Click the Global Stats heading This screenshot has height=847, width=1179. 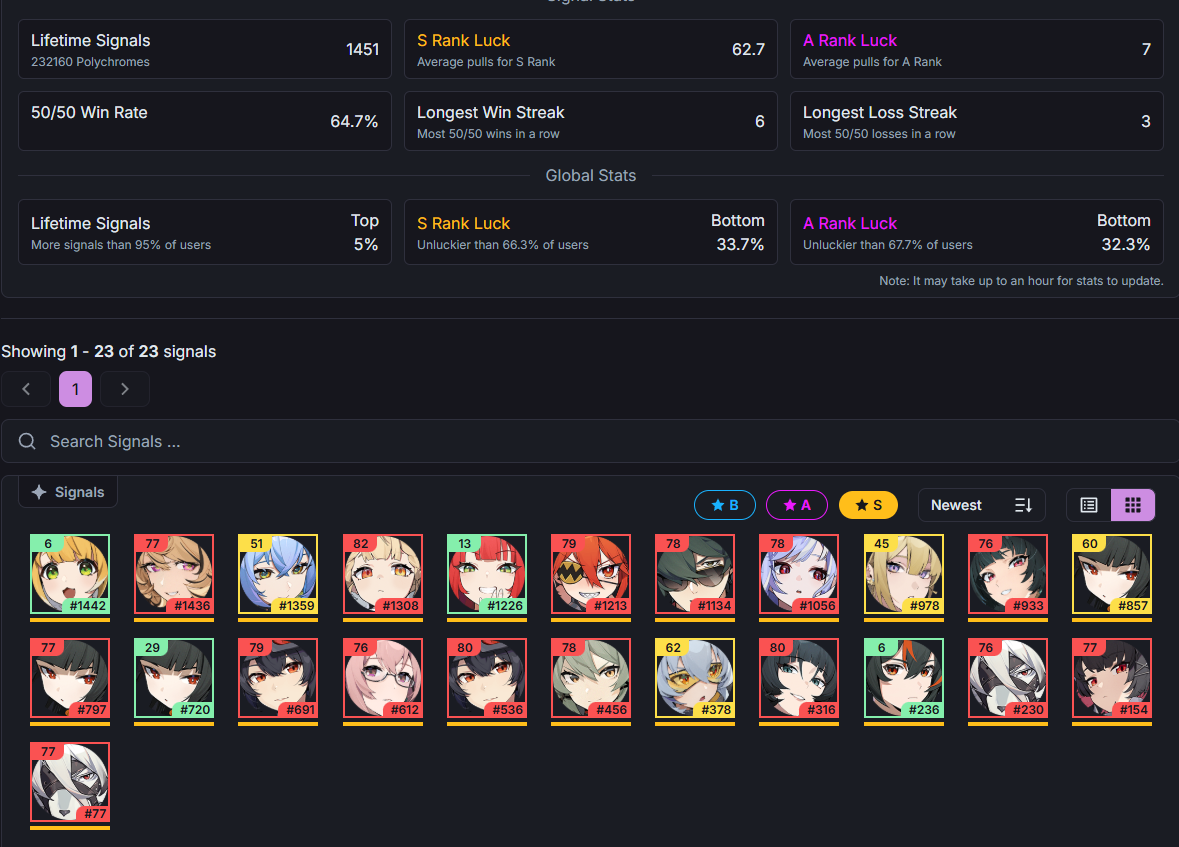[590, 175]
